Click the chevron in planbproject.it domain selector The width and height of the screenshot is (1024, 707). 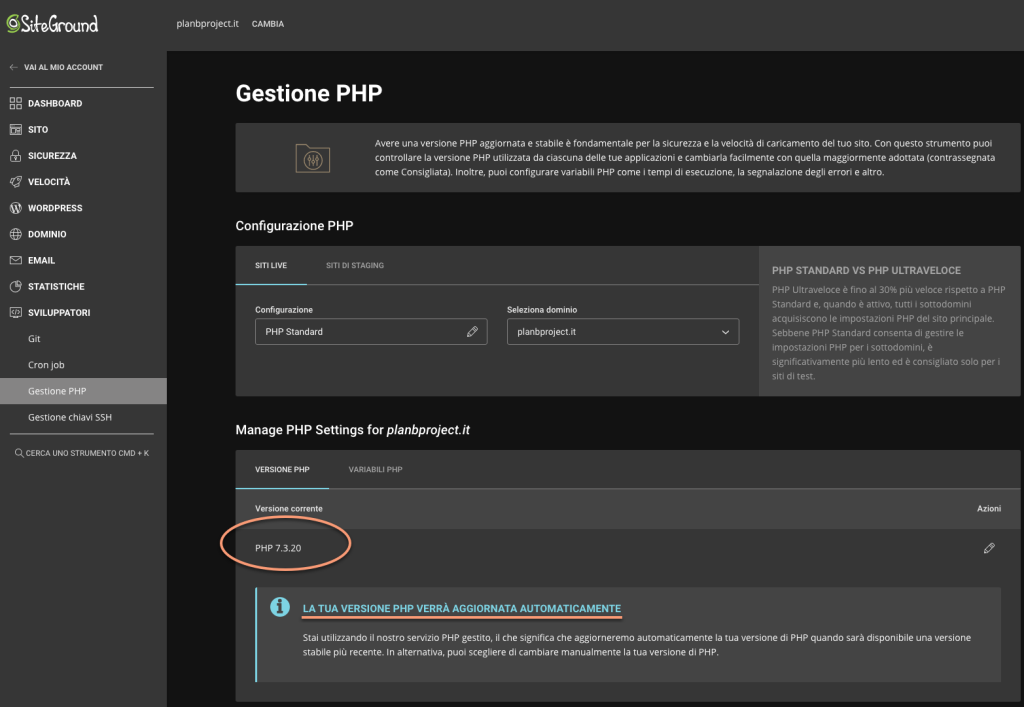click(725, 332)
